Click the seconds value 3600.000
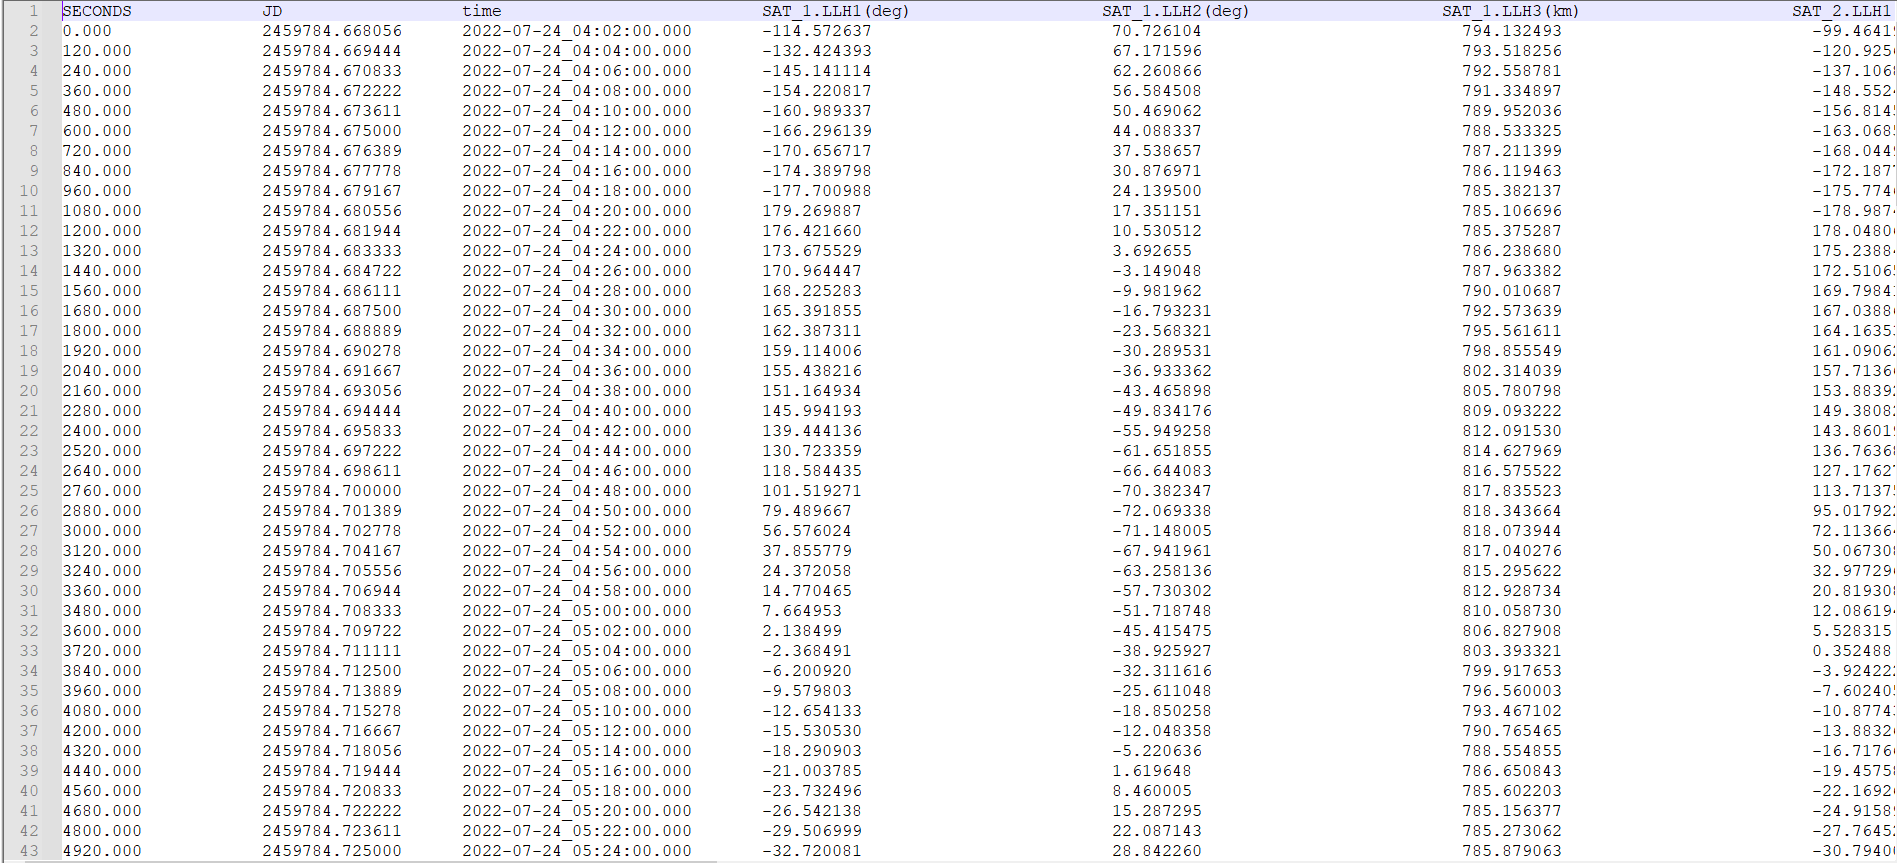 pyautogui.click(x=102, y=631)
